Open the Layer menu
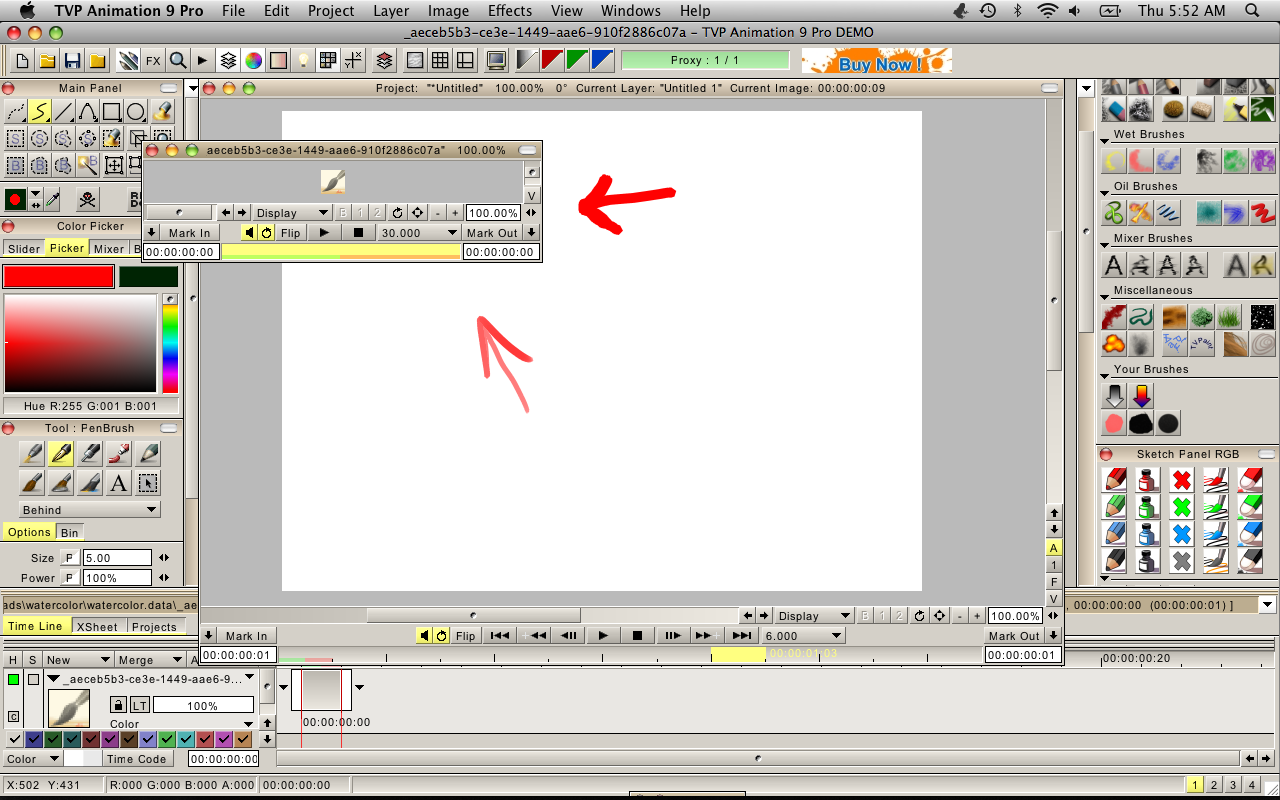1280x800 pixels. tap(391, 11)
